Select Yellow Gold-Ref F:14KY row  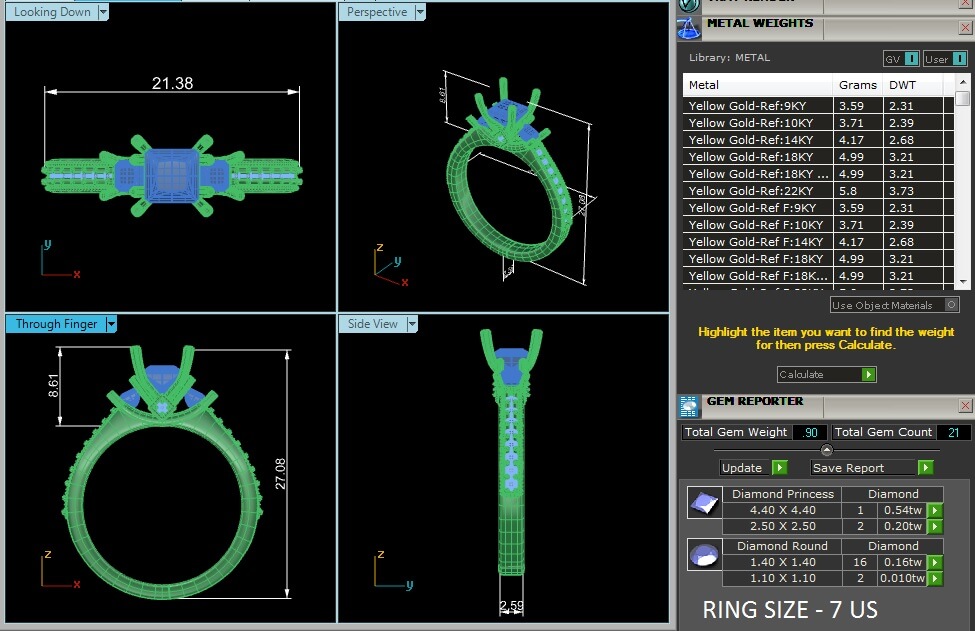coord(818,242)
